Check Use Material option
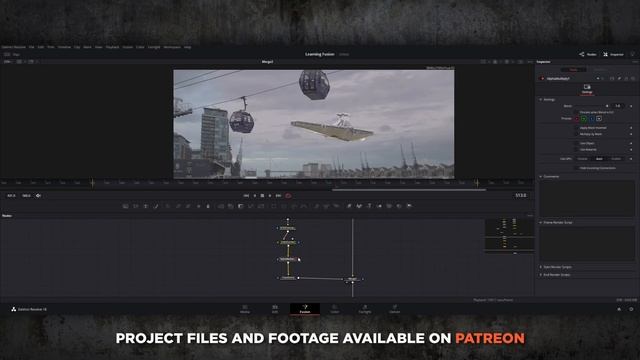Viewport: 640px width, 360px height. pos(576,149)
